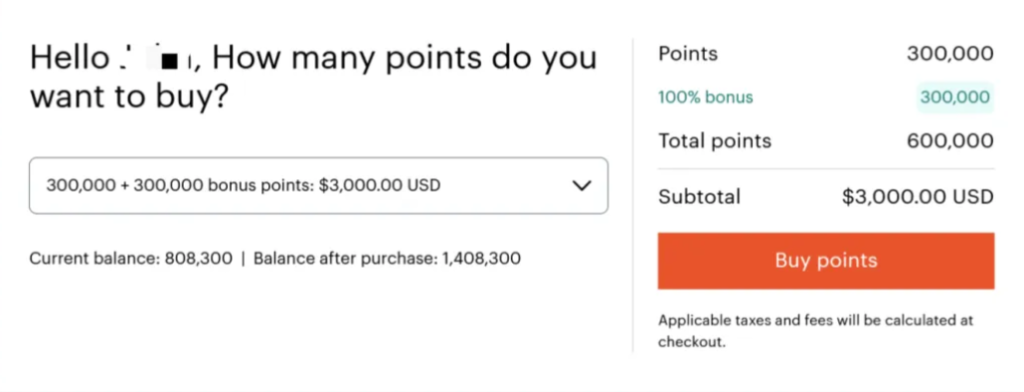Screen dimensions: 1024x392
Task: Click the 'want to buy?' heading line
Action: click(129, 97)
